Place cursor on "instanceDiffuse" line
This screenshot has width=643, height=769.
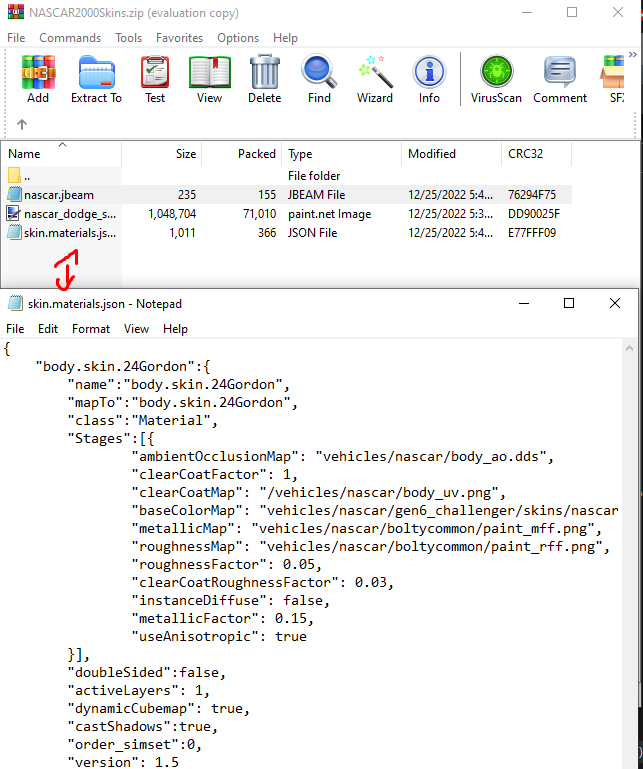(x=231, y=601)
